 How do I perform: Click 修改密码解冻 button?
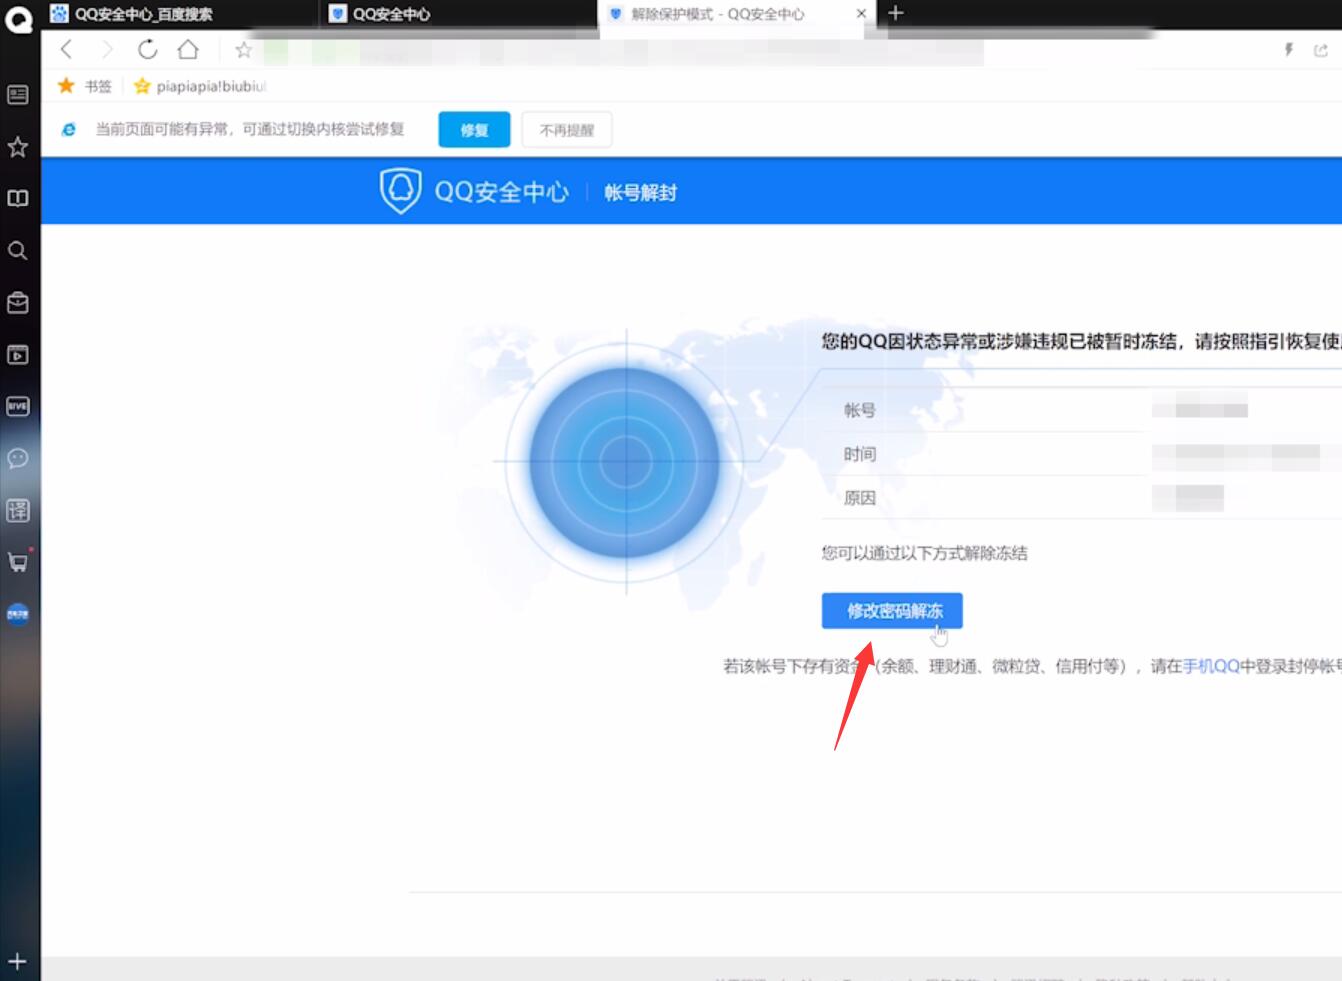click(892, 611)
